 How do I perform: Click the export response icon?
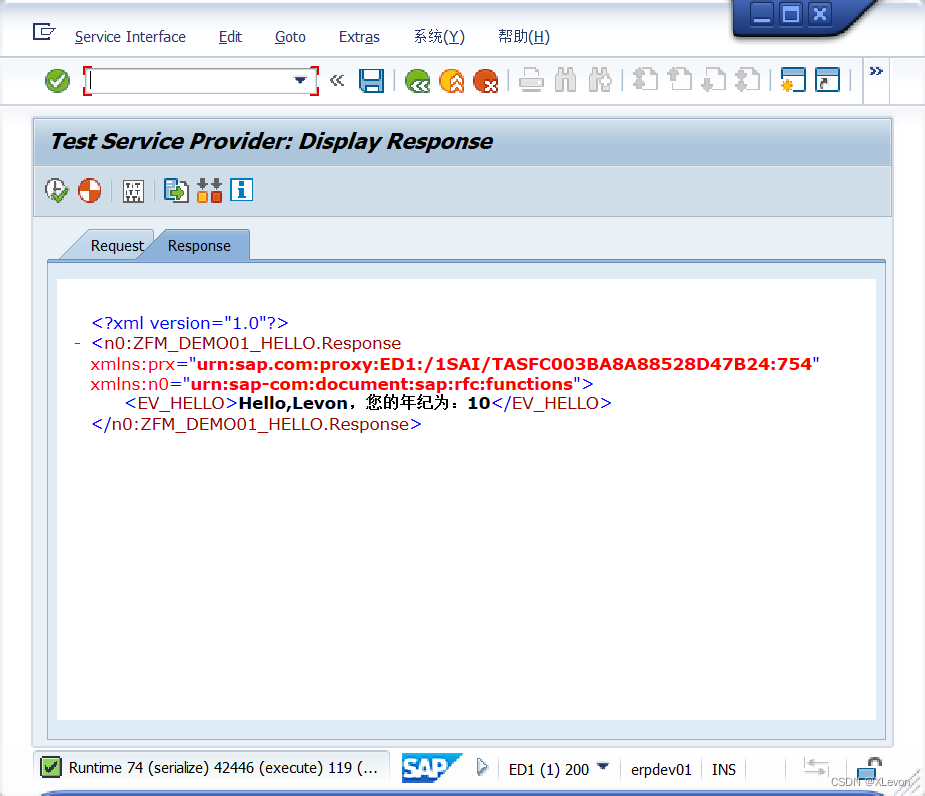[176, 190]
